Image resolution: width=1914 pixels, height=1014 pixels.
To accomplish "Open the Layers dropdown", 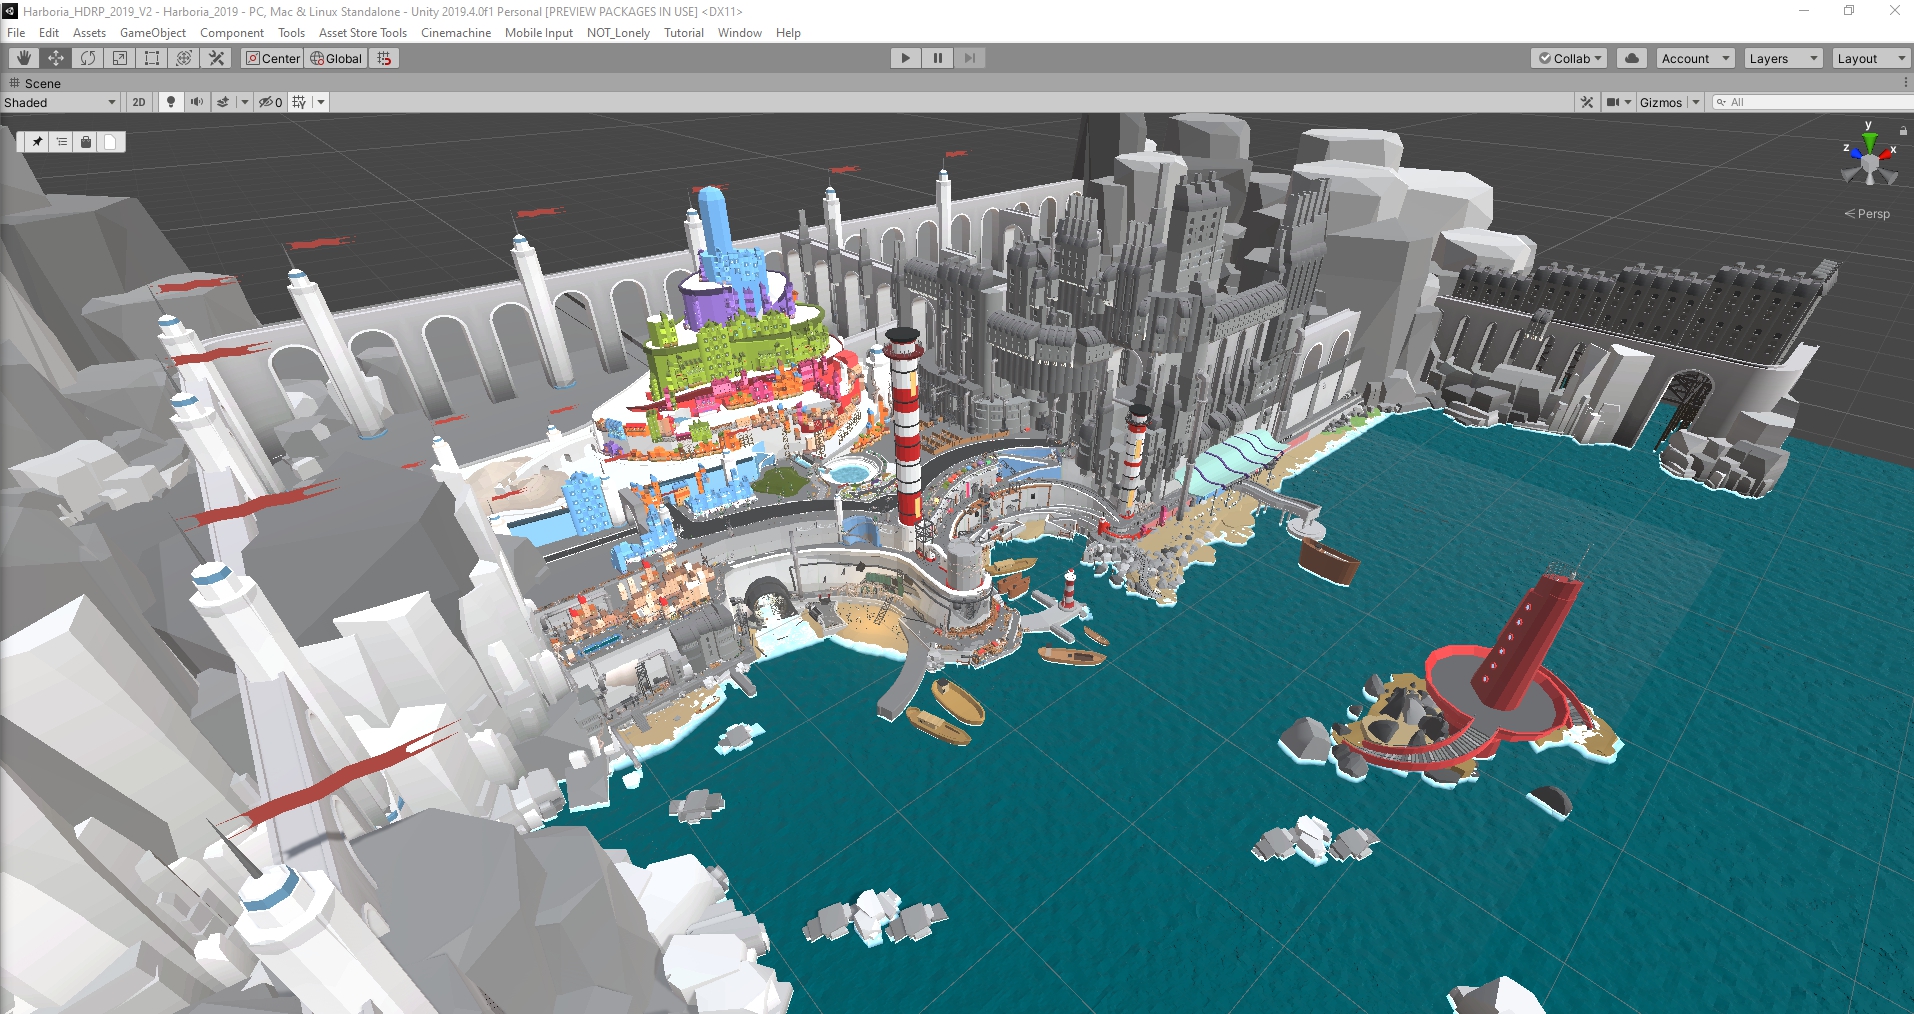I will pyautogui.click(x=1782, y=58).
